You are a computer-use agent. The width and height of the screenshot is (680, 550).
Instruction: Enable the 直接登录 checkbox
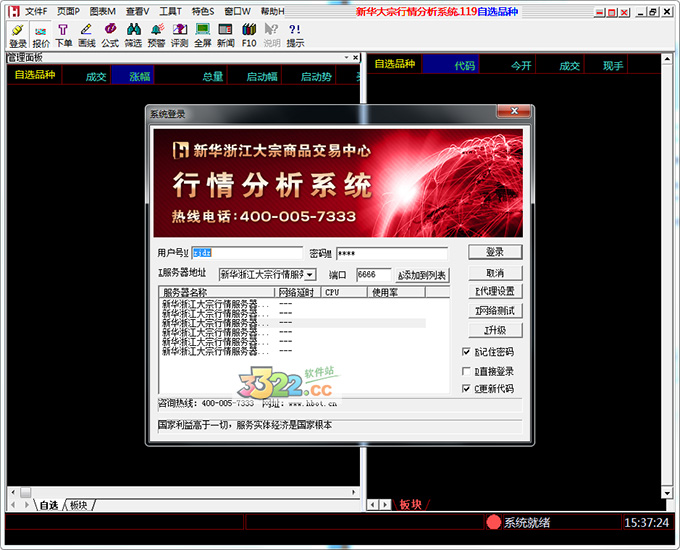(x=466, y=371)
